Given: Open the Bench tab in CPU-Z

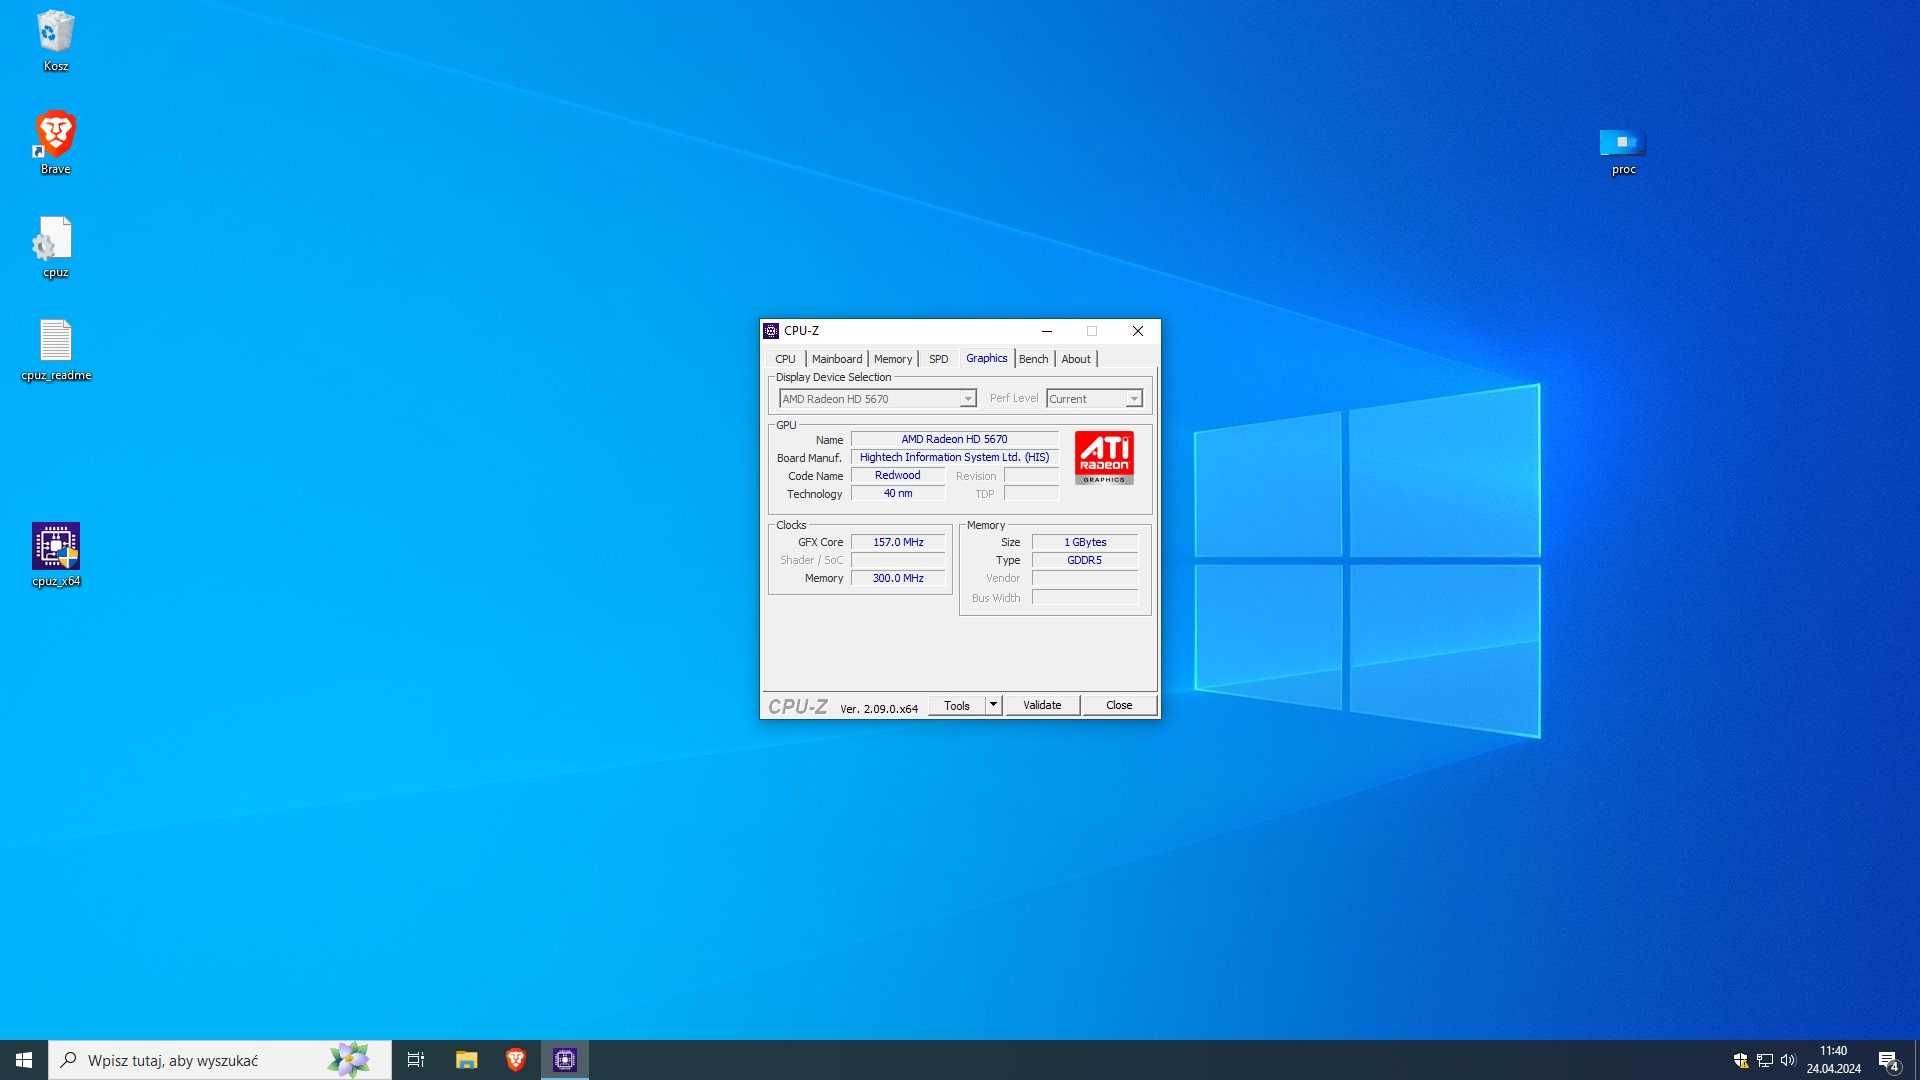Looking at the screenshot, I should point(1033,359).
